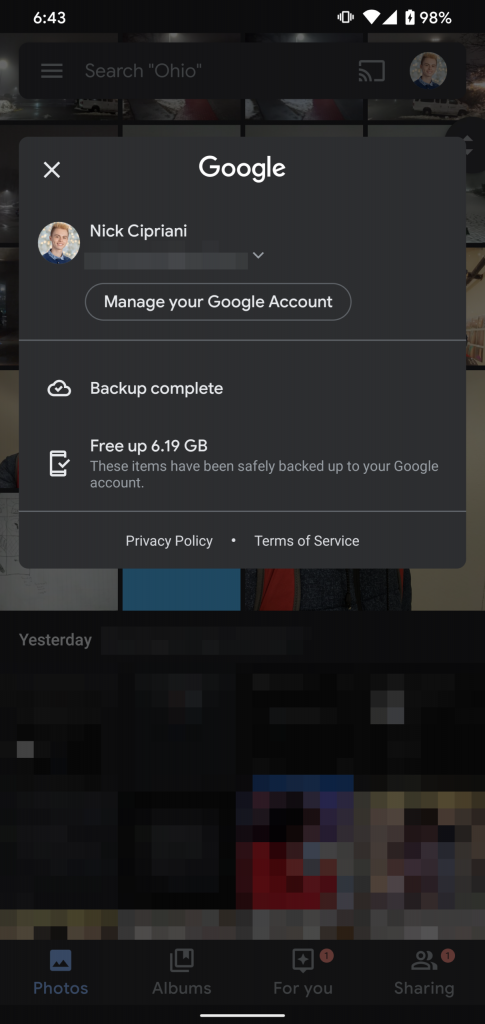The height and width of the screenshot is (1024, 485).
Task: Select the Backup complete entry
Action: (x=242, y=389)
